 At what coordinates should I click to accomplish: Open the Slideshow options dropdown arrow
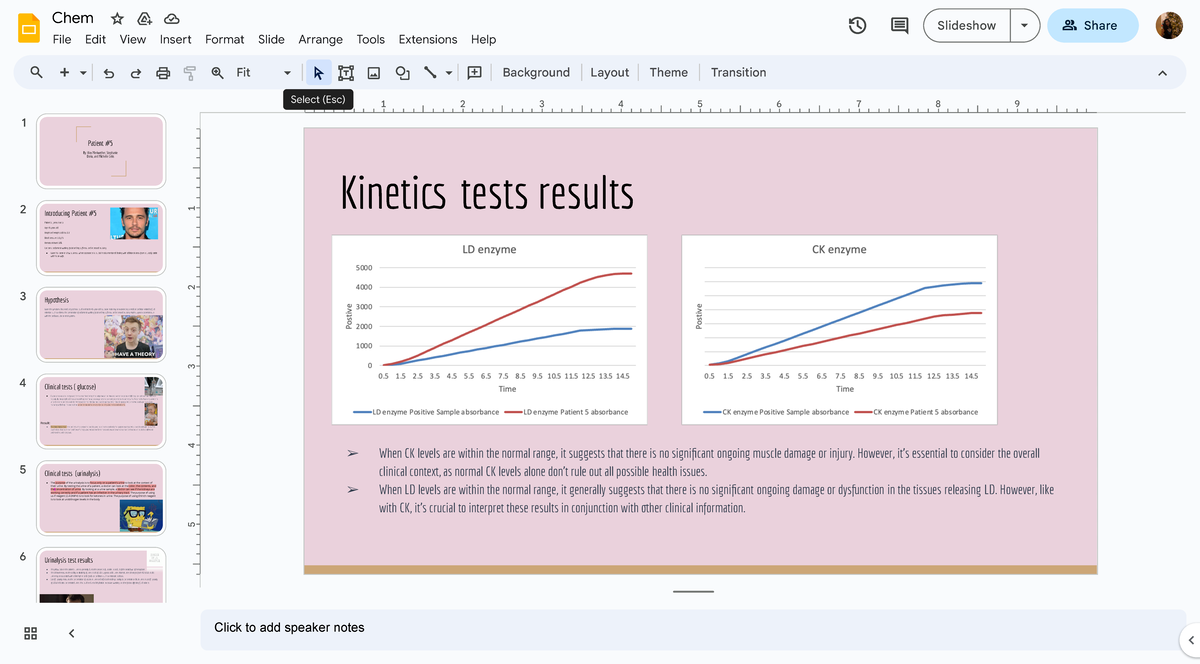[x=1022, y=26]
